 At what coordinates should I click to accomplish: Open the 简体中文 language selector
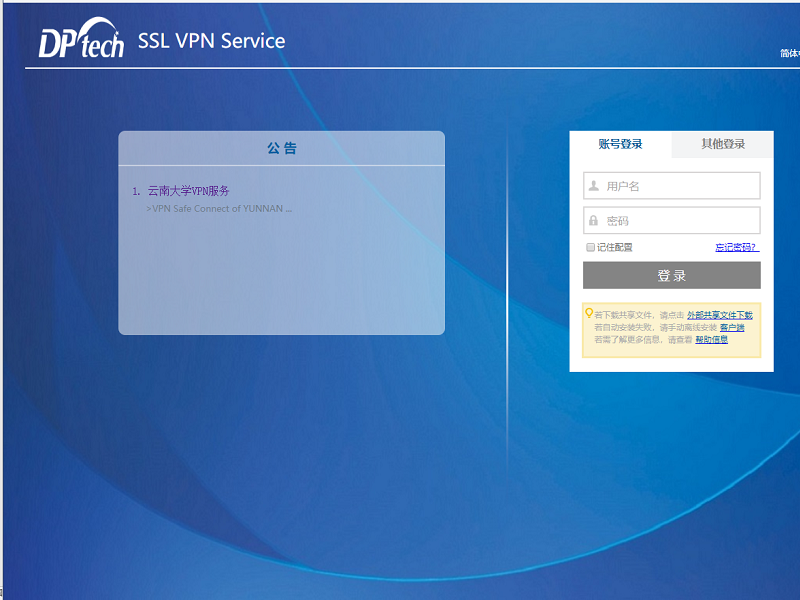[789, 54]
